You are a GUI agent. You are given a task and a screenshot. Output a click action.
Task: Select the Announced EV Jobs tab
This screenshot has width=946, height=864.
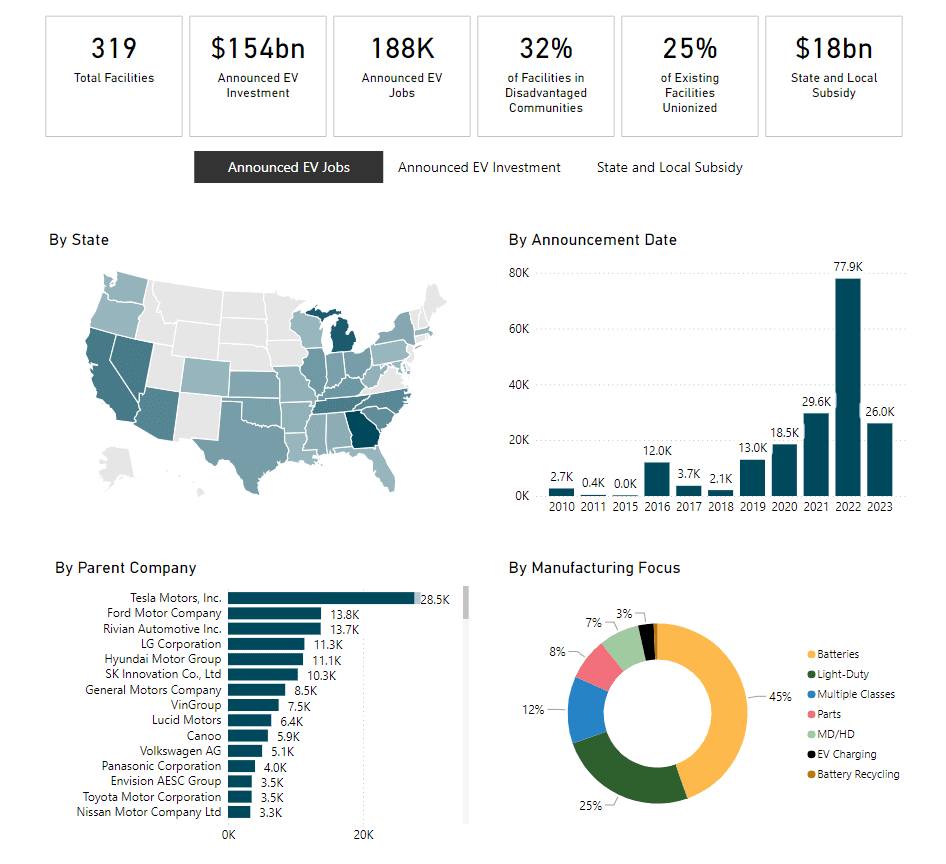point(288,167)
